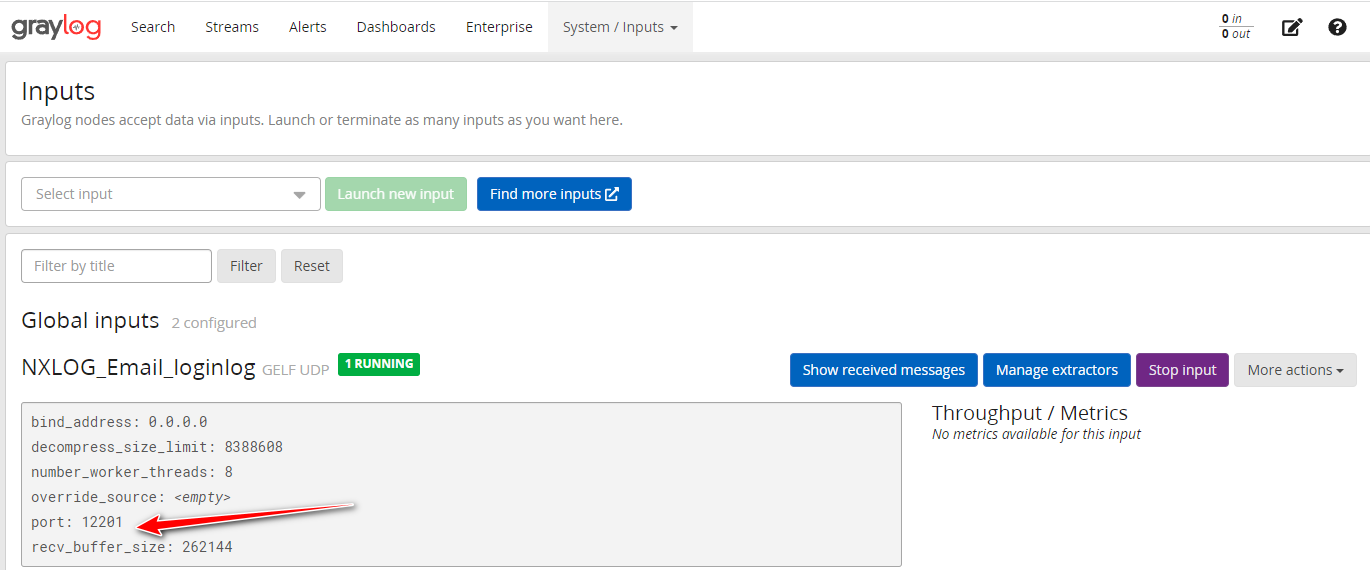Focus the Filter by title field

(x=116, y=266)
